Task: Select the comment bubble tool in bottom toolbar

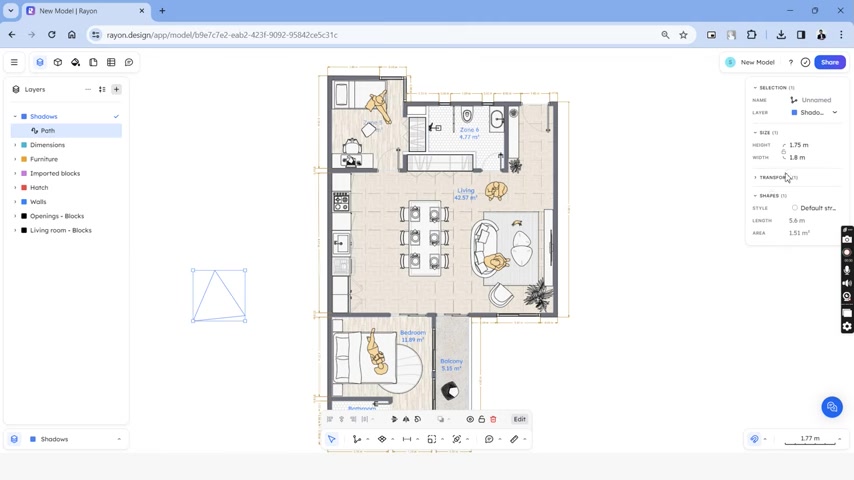Action: [489, 439]
